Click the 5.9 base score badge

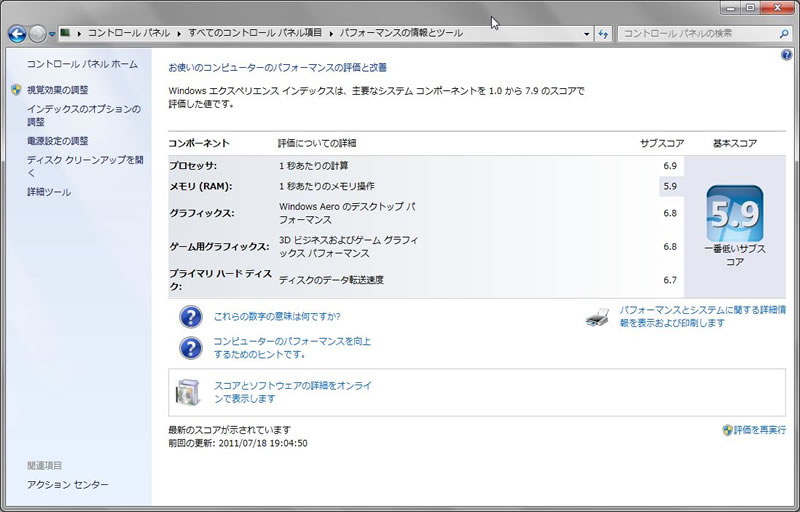point(735,213)
